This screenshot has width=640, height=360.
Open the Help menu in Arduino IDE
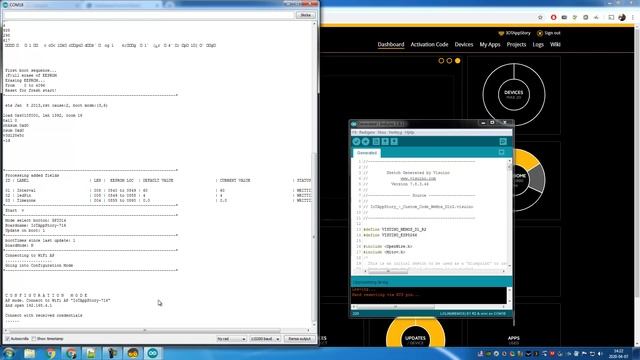409,133
